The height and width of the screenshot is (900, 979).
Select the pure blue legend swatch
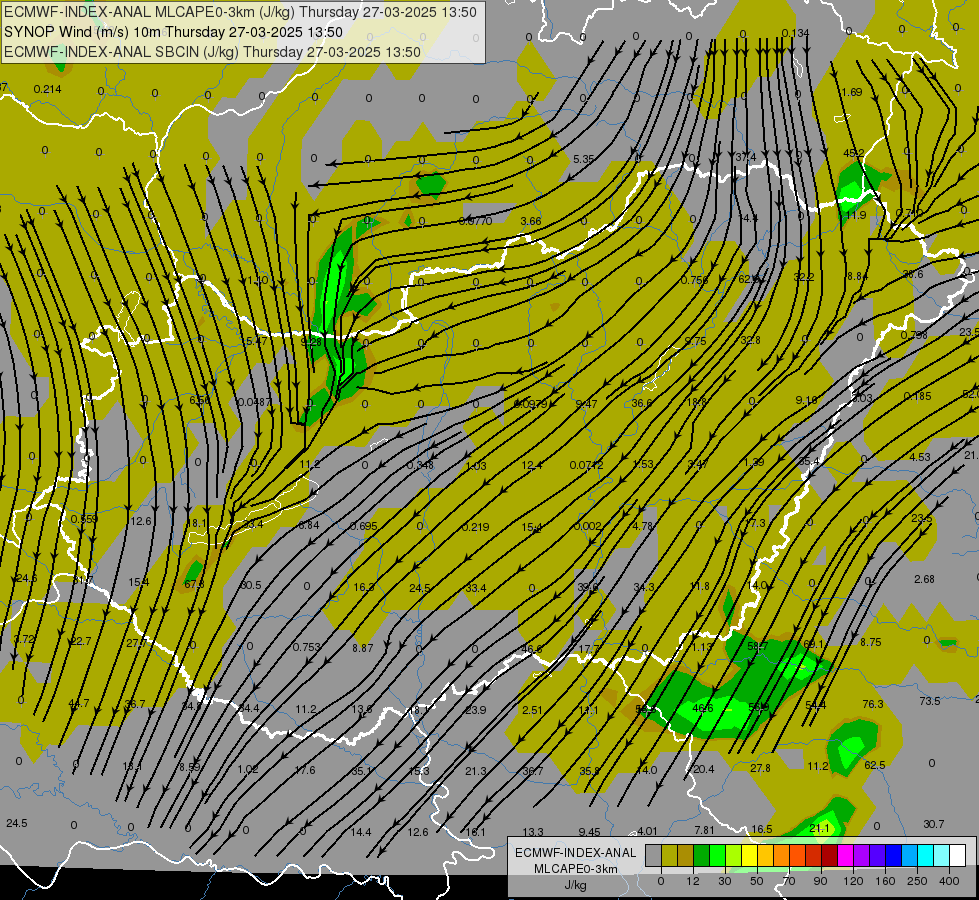point(893,855)
